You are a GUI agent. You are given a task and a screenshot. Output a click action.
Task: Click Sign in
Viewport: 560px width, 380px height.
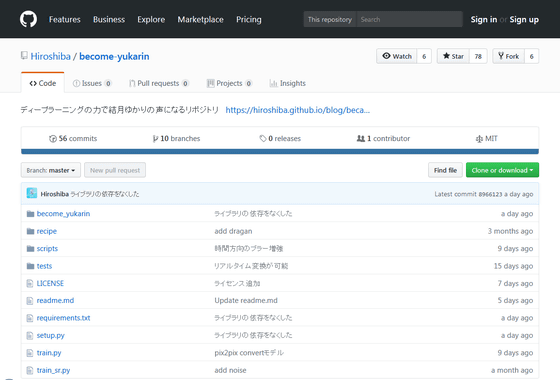tap(484, 19)
